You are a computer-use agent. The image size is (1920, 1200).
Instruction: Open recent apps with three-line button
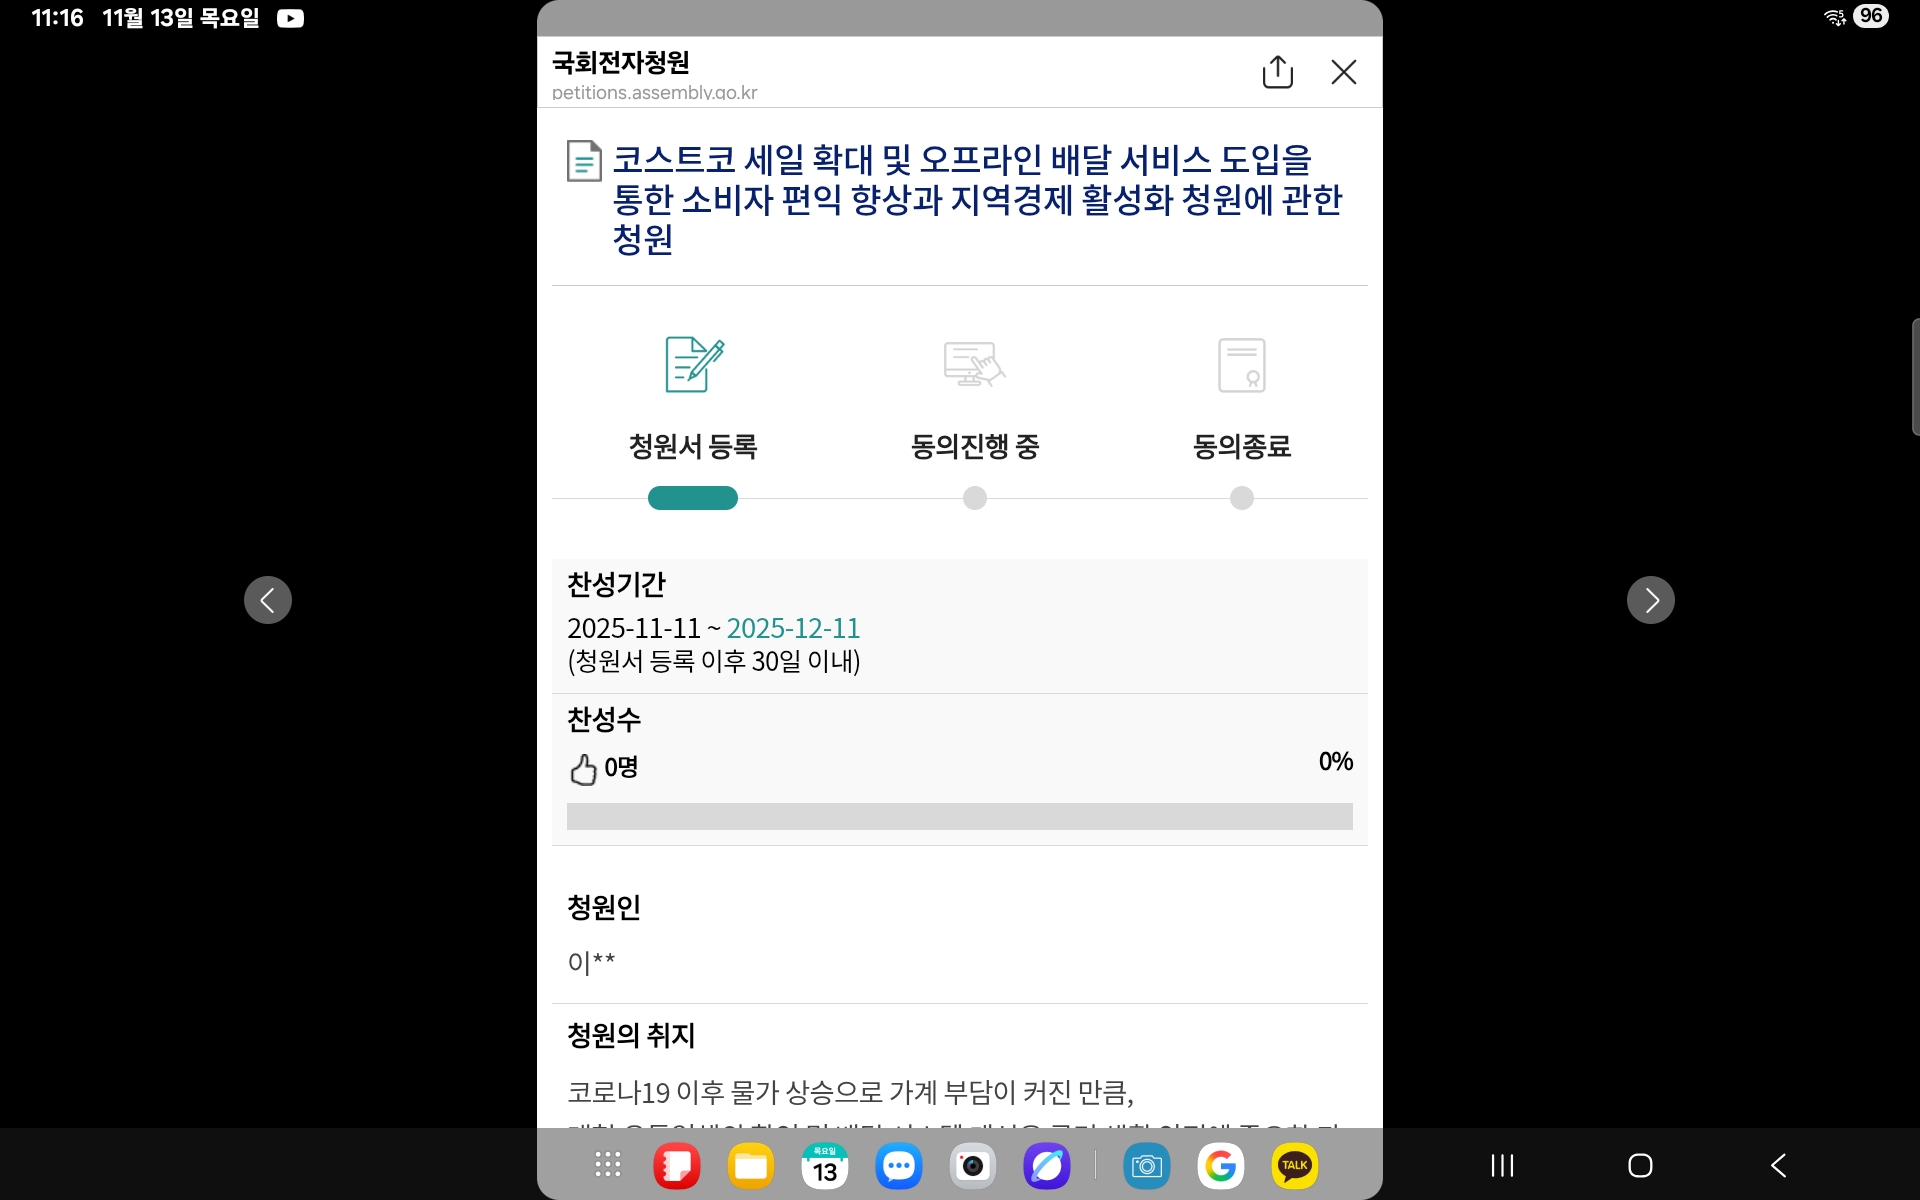(1502, 1165)
